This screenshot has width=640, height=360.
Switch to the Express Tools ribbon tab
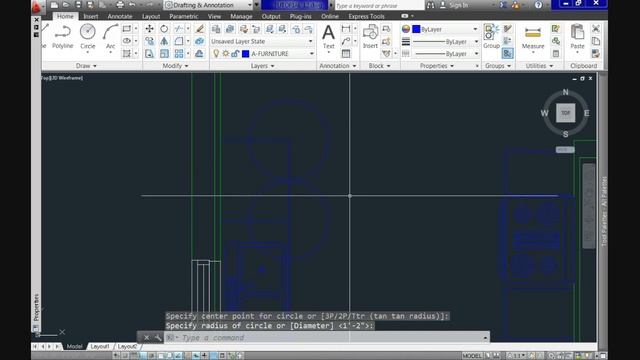click(x=366, y=16)
